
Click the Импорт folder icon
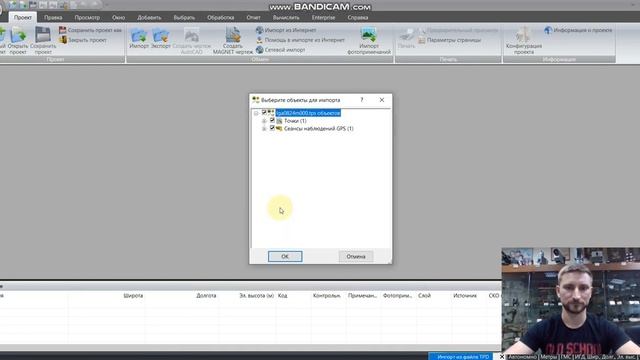click(139, 36)
